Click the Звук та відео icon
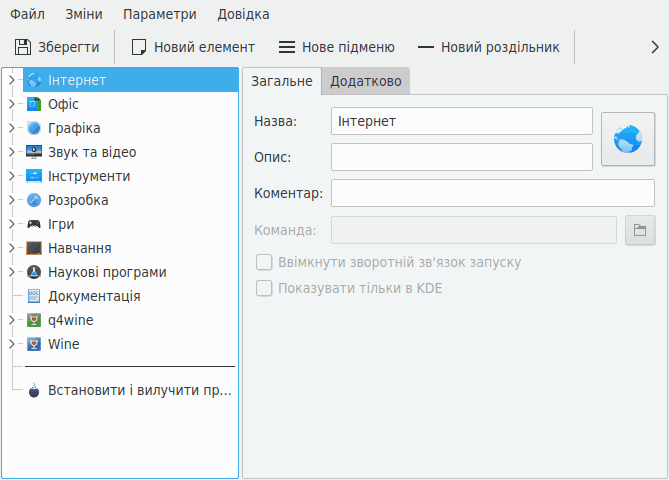Image resolution: width=669 pixels, height=480 pixels. point(34,152)
